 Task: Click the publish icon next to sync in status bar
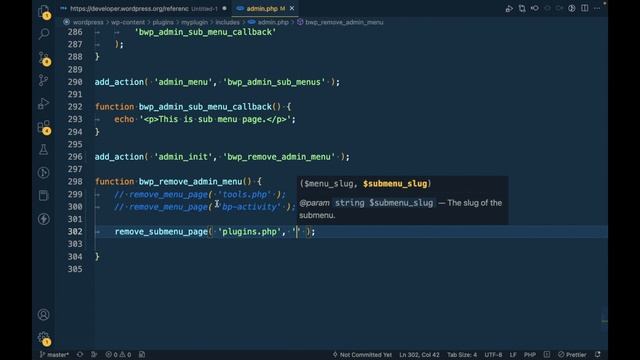(x=94, y=355)
